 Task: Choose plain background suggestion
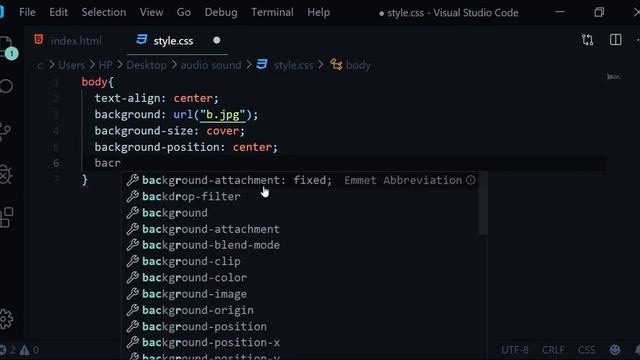coord(300,213)
